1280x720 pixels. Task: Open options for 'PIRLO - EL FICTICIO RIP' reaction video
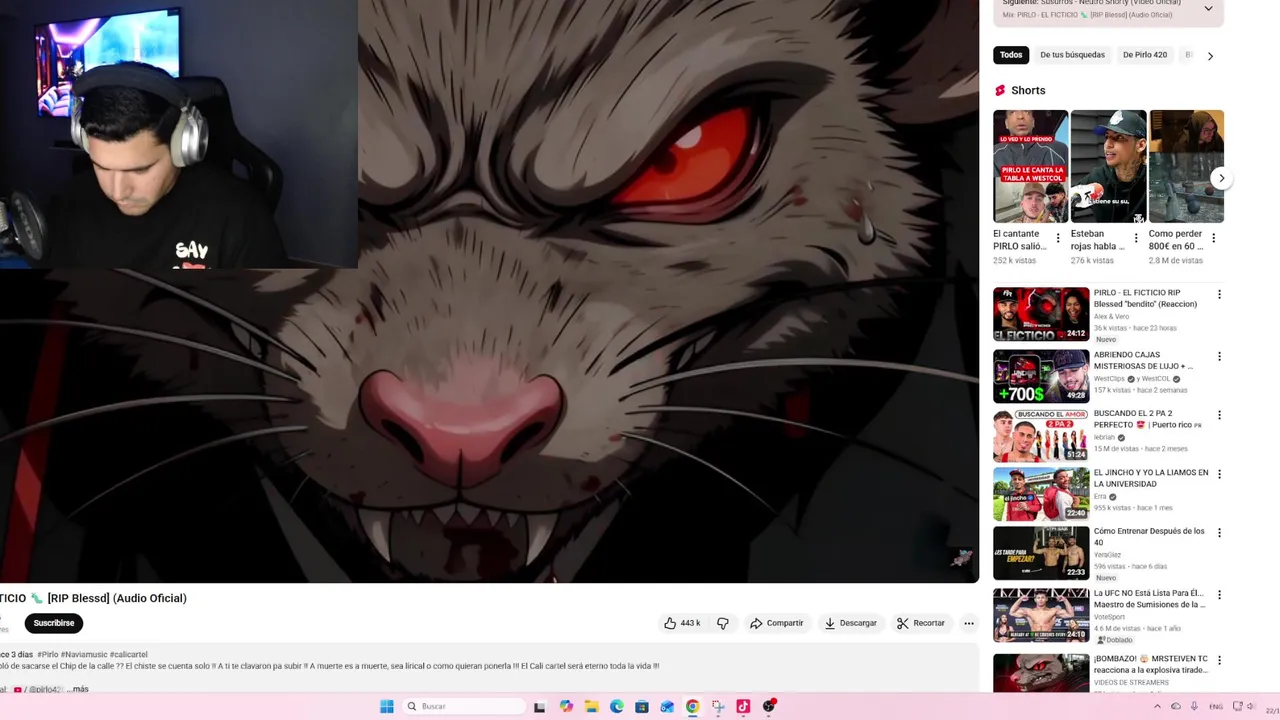1219,294
